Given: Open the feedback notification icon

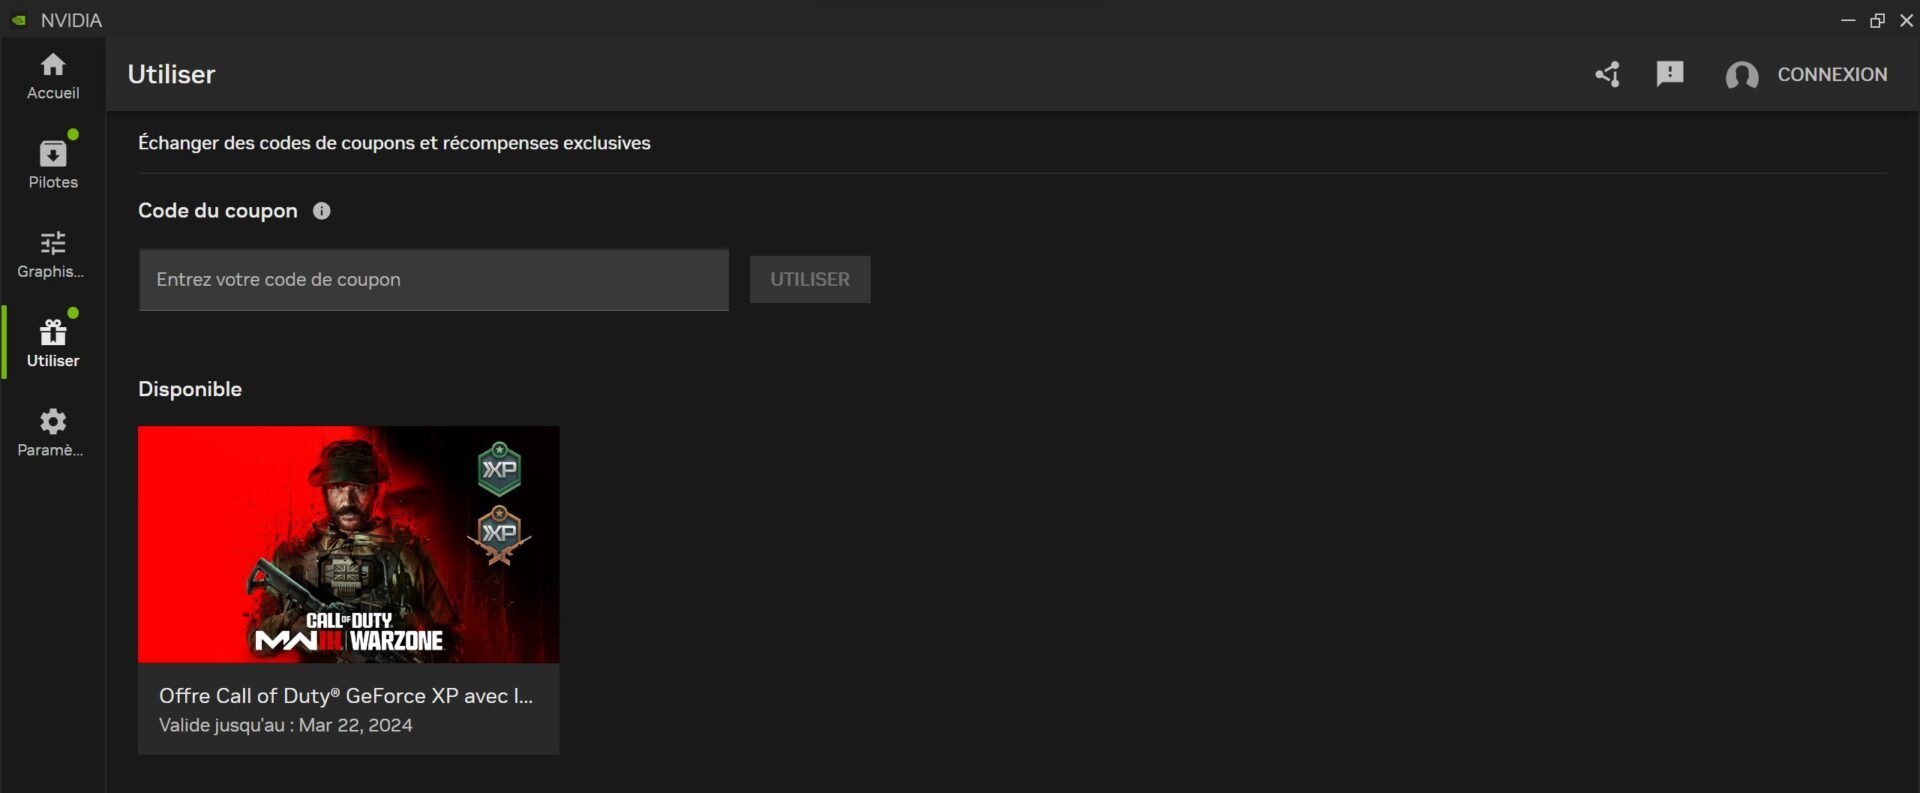Looking at the screenshot, I should (x=1670, y=74).
